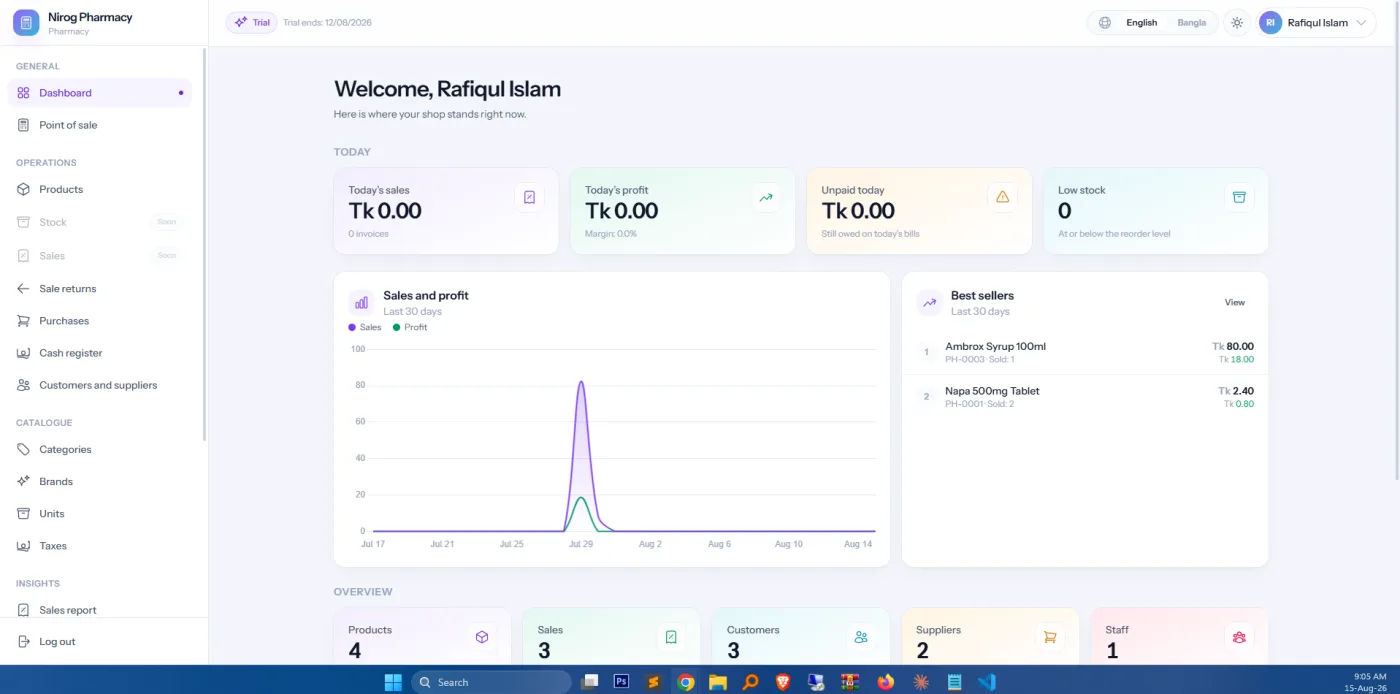Expand the Rafiqul Islam user menu chevron
The image size is (1400, 694).
(1361, 23)
